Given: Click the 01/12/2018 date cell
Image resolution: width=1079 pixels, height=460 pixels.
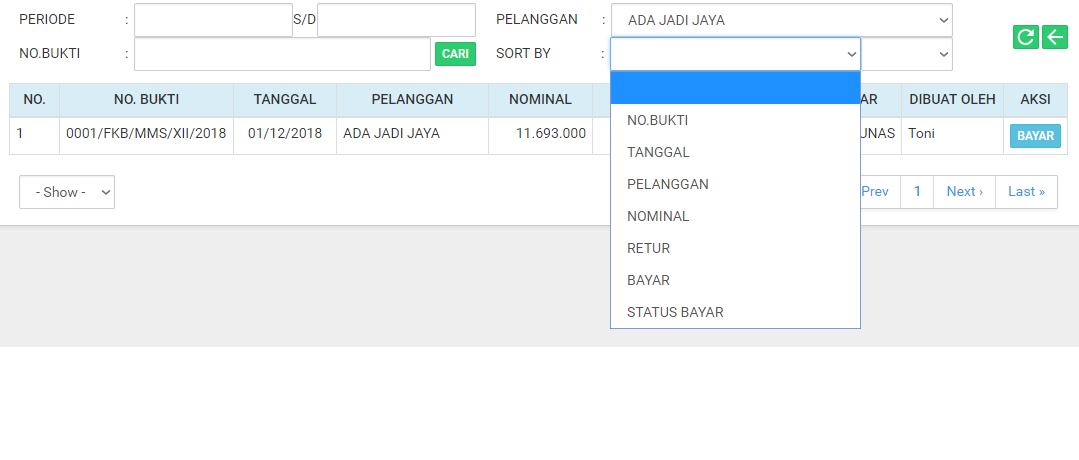Looking at the screenshot, I should pyautogui.click(x=285, y=136).
